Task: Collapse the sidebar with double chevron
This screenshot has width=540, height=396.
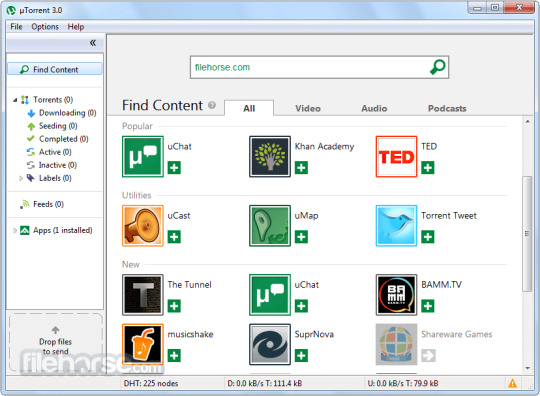Action: pos(93,43)
